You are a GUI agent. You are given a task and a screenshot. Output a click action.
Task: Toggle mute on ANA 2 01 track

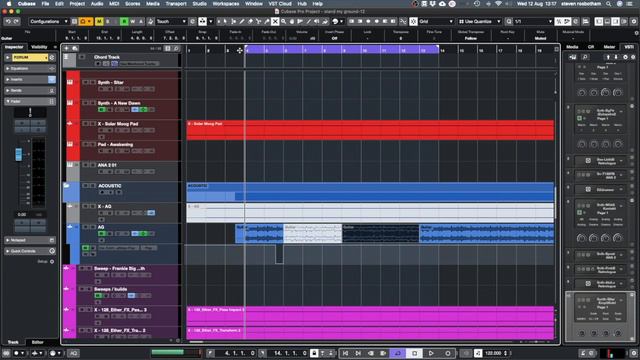point(85,165)
